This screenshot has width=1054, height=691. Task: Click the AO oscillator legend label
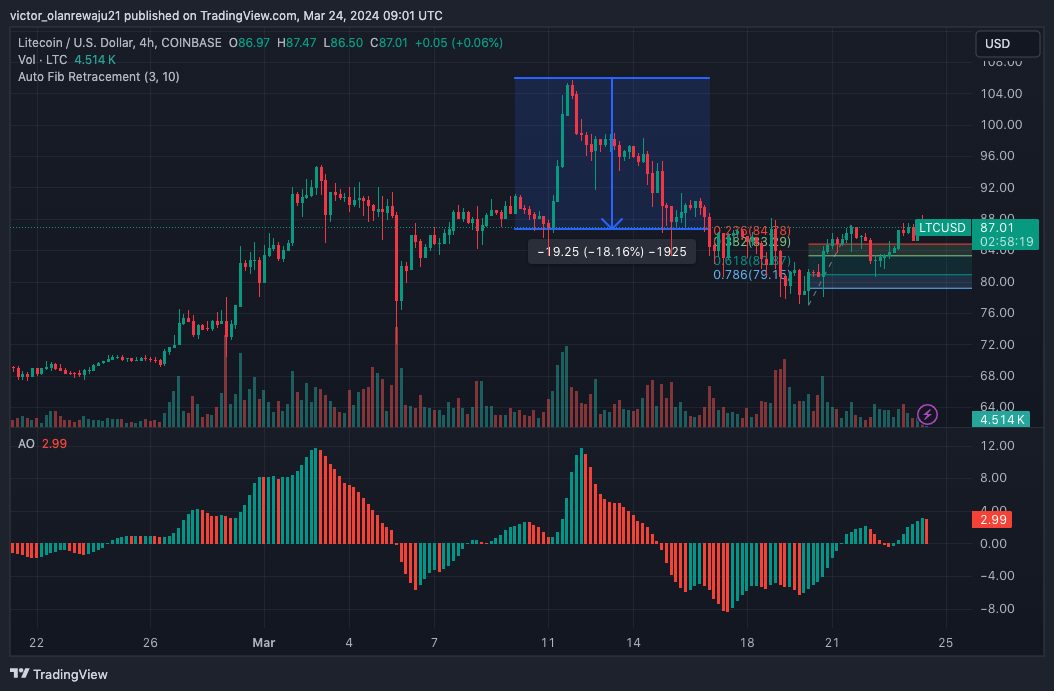(27, 443)
